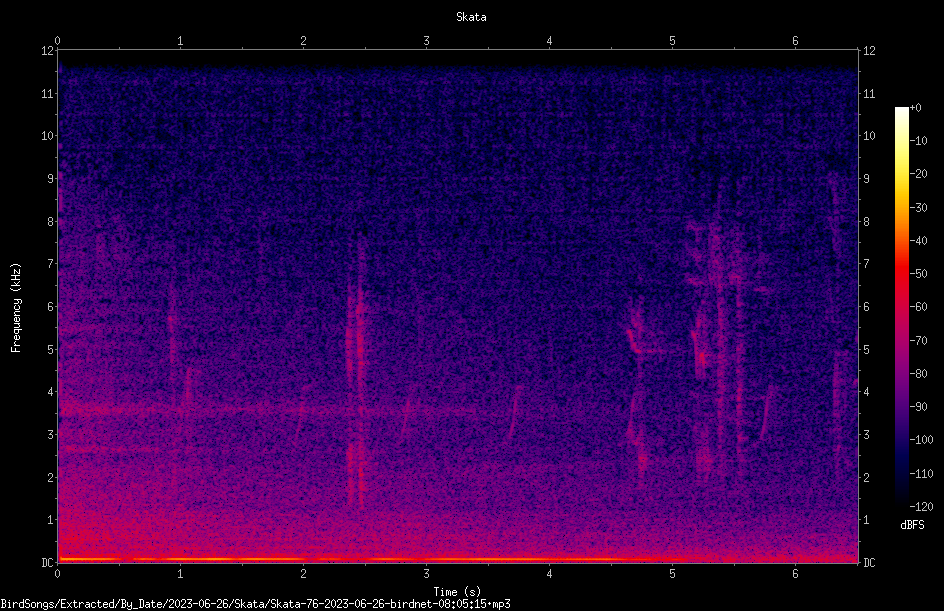Image resolution: width=944 pixels, height=611 pixels.
Task: Click the Skata-76 mp3 file path caption
Action: pos(255,604)
